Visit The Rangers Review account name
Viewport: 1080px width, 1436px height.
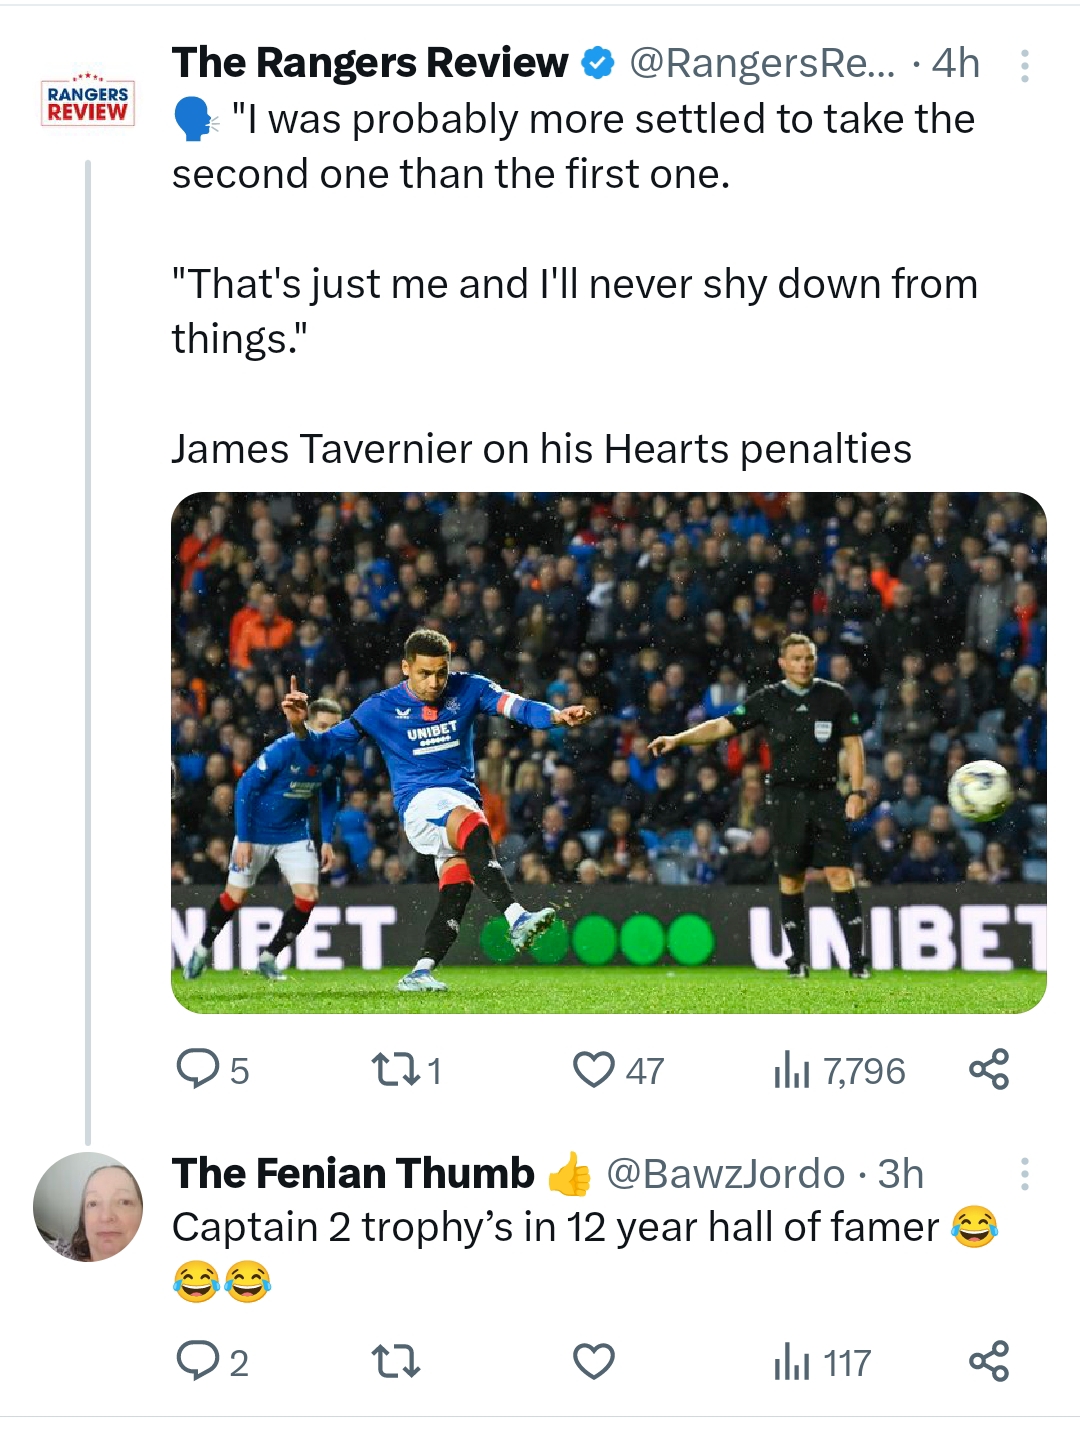[370, 63]
